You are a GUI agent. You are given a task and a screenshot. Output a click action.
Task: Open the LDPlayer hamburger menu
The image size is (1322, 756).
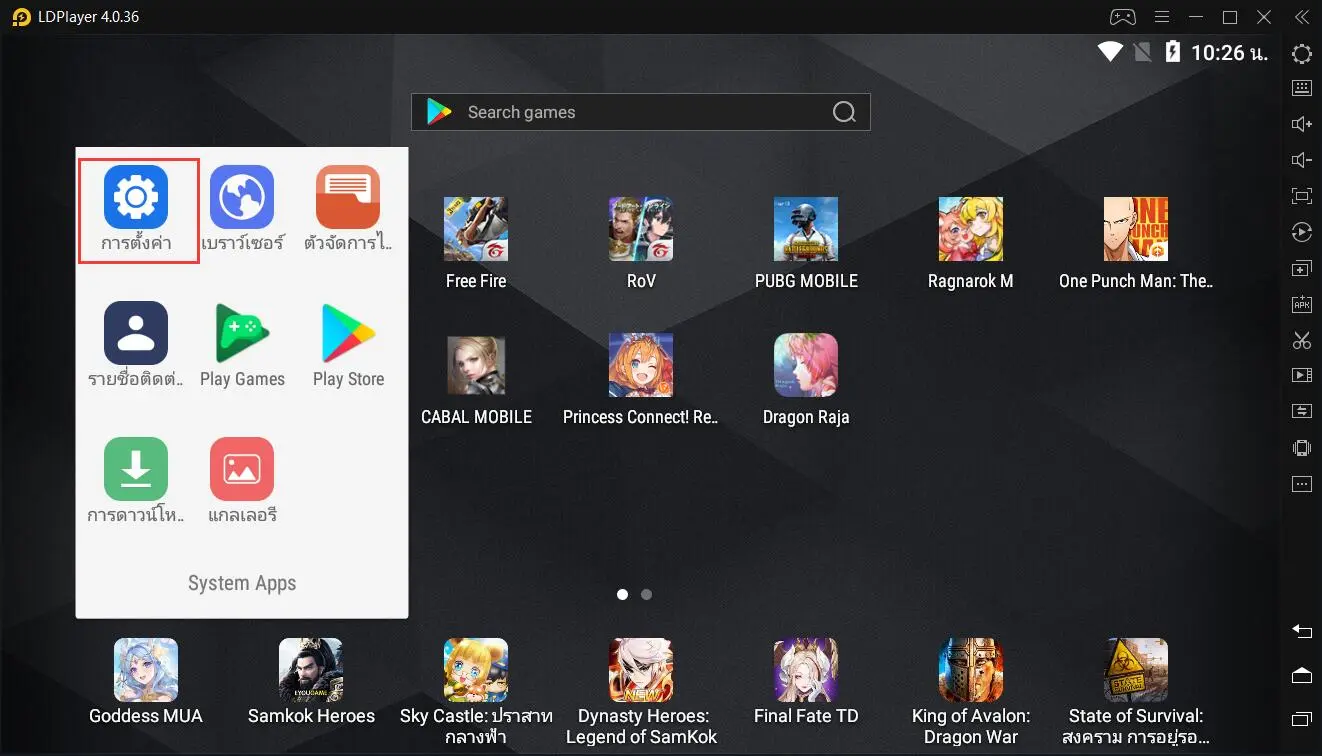click(1162, 17)
